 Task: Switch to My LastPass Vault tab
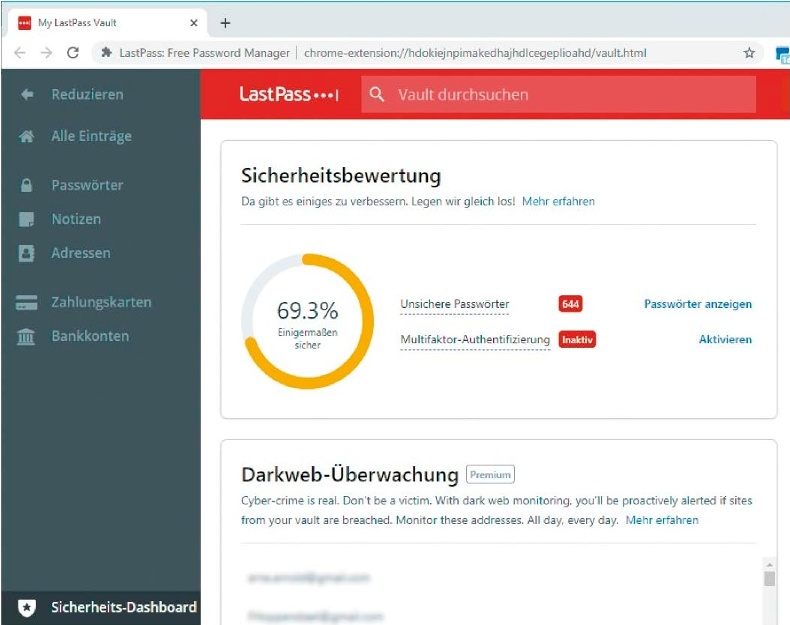(x=107, y=23)
